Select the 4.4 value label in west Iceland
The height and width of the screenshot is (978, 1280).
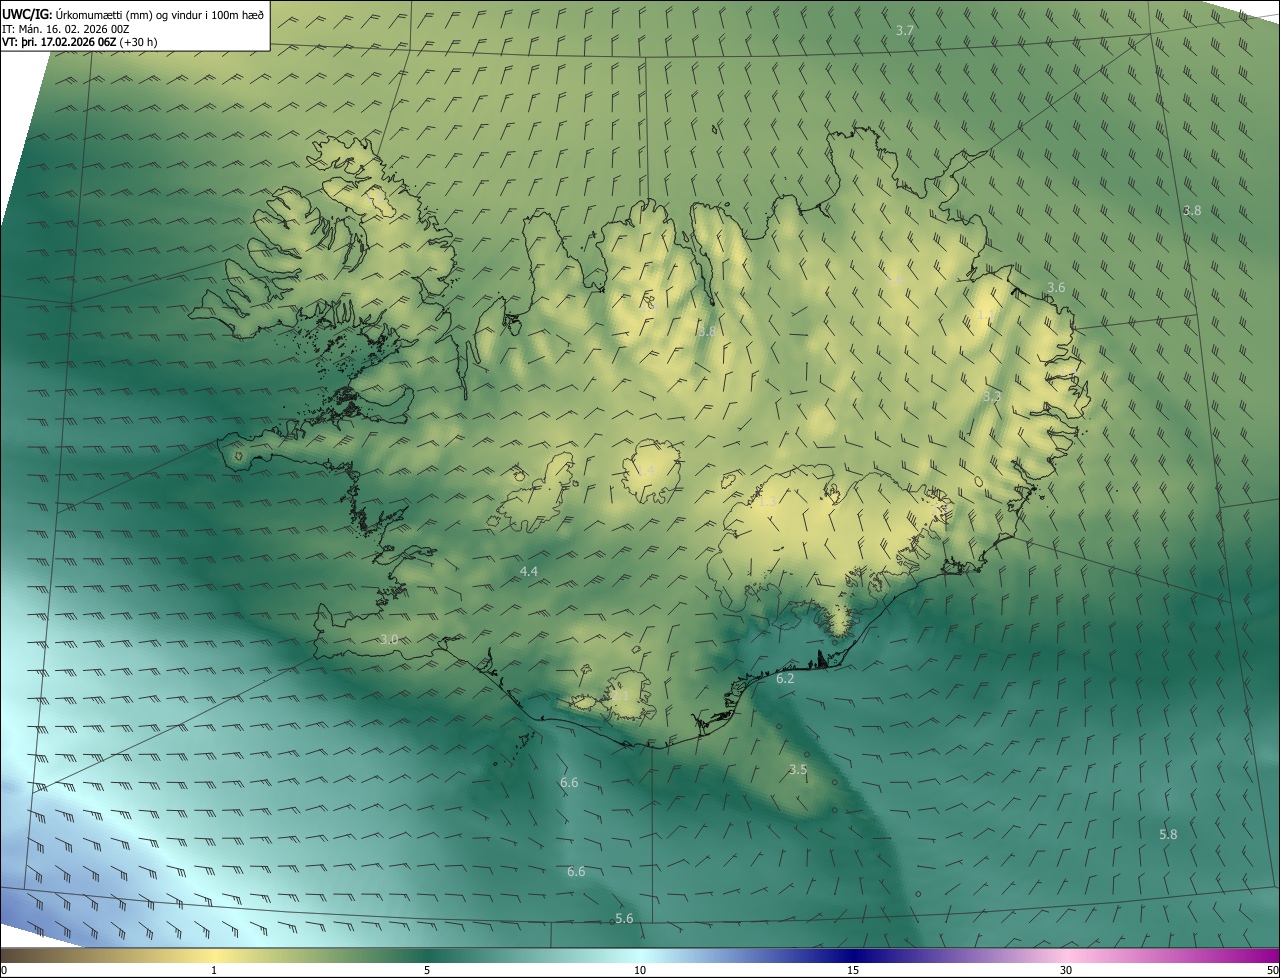529,571
